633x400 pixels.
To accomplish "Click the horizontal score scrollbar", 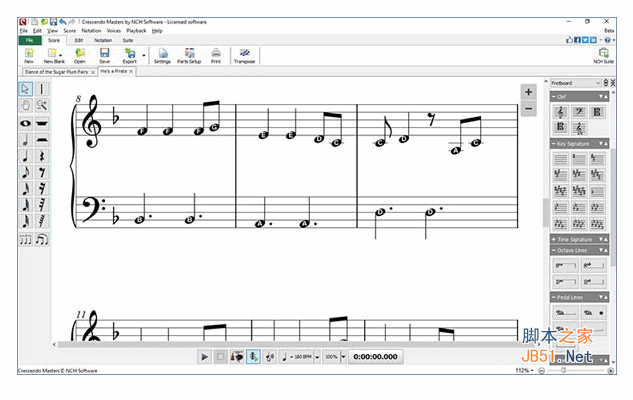I will click(x=297, y=344).
